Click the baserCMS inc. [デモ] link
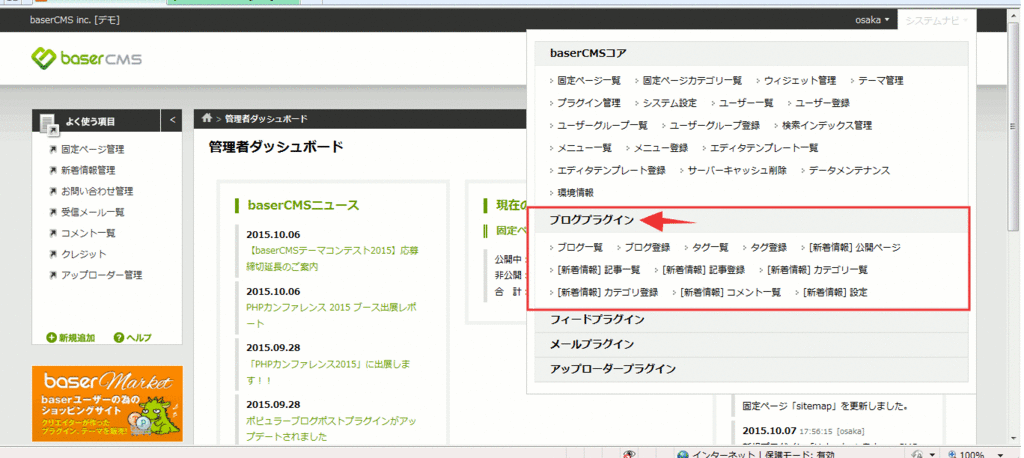The width and height of the screenshot is (1024, 458). click(74, 20)
